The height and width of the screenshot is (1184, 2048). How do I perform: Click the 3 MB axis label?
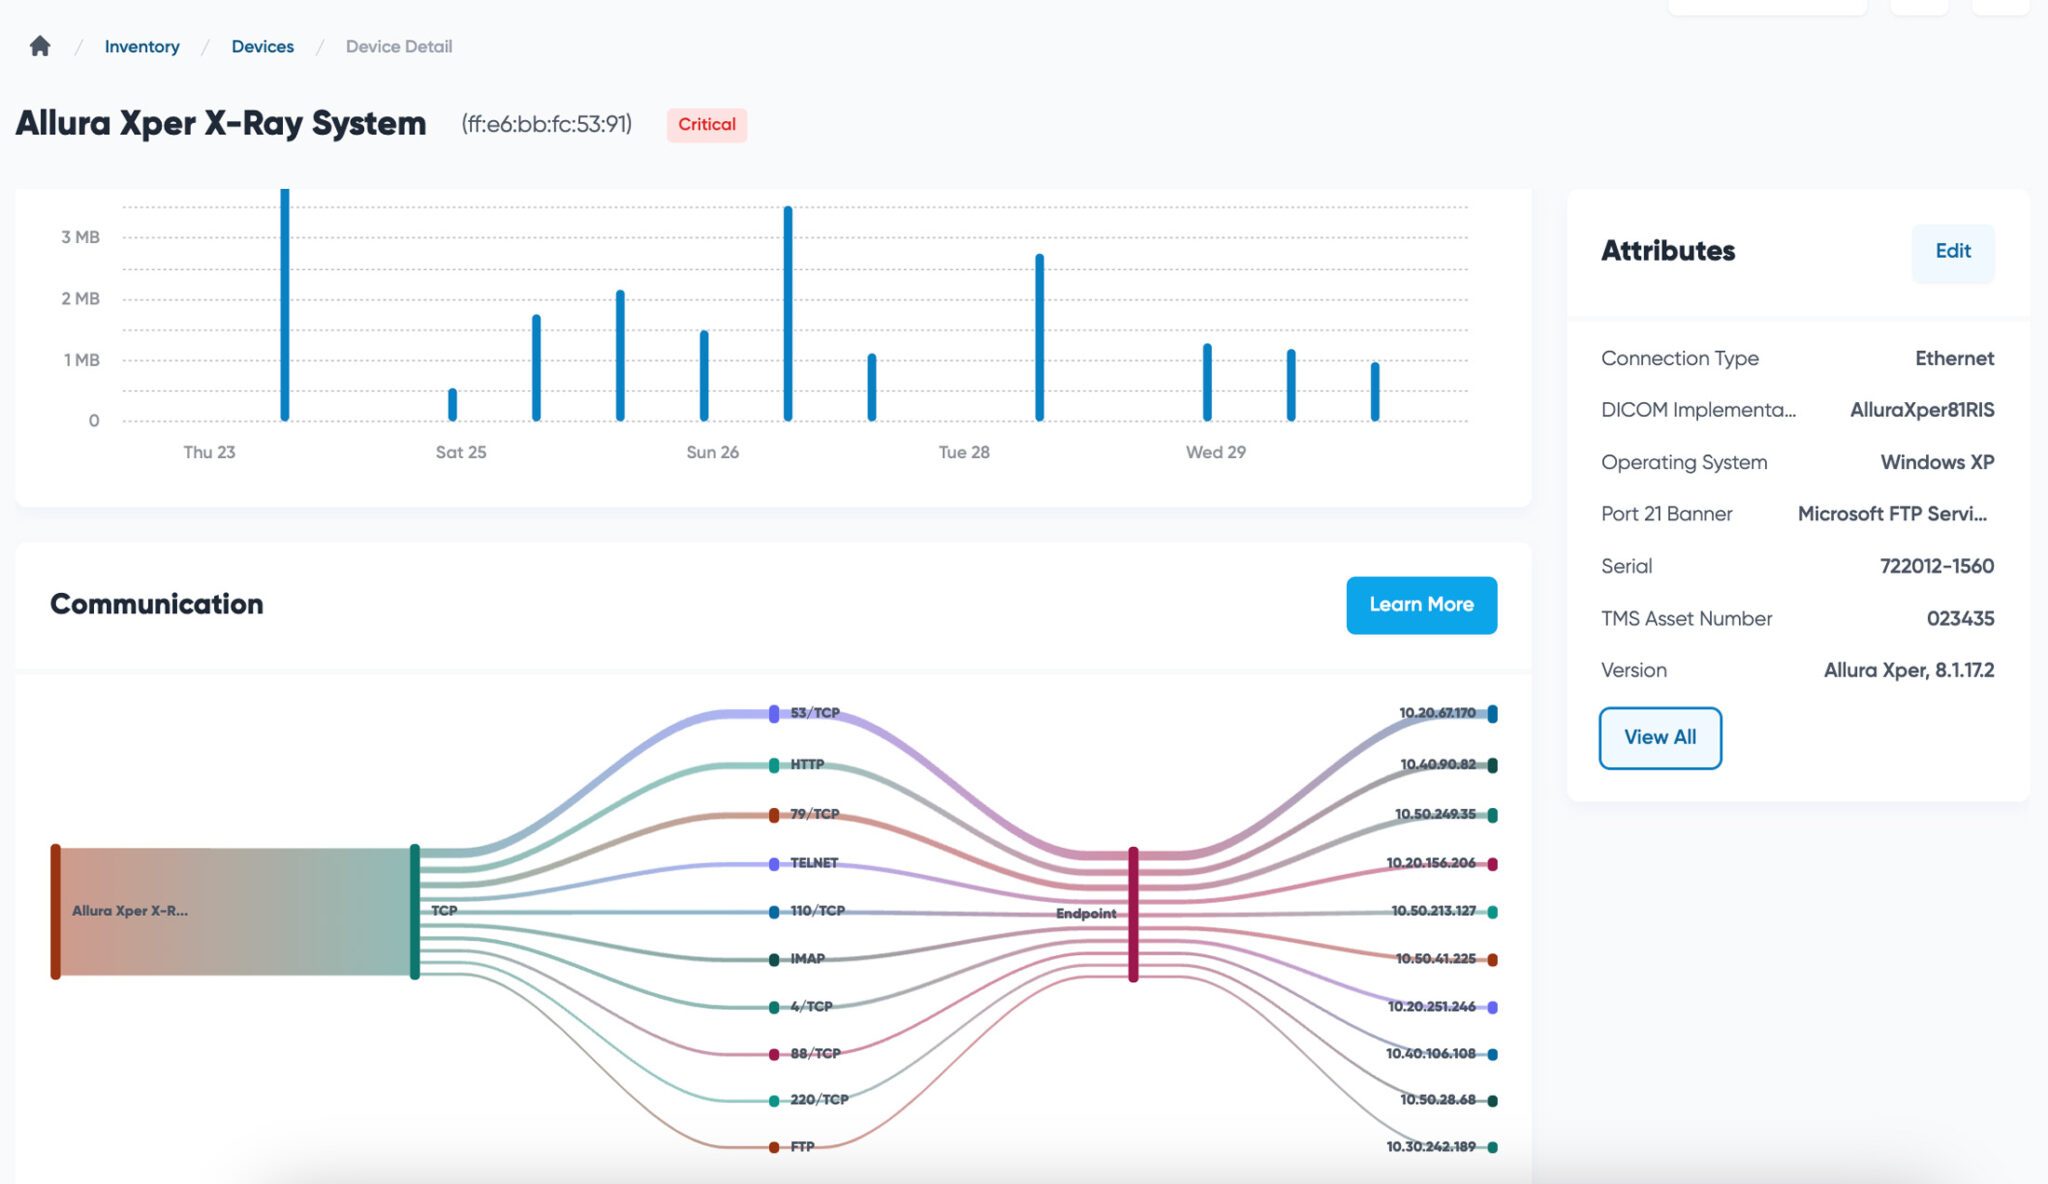pyautogui.click(x=80, y=237)
